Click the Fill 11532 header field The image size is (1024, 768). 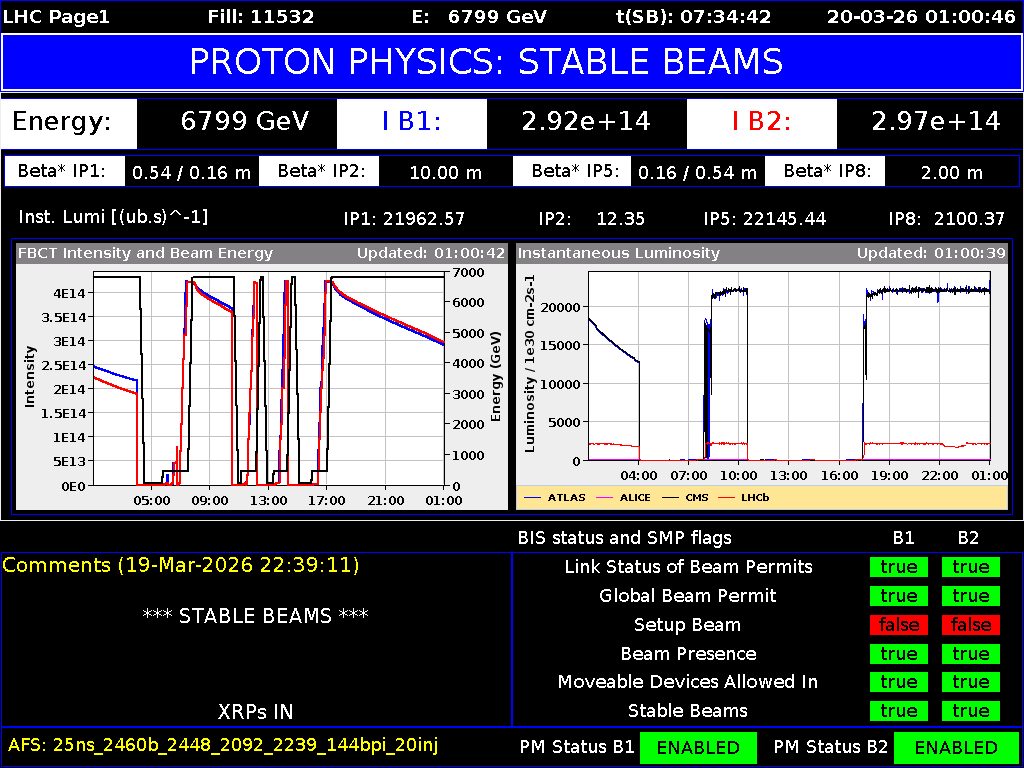click(x=261, y=16)
